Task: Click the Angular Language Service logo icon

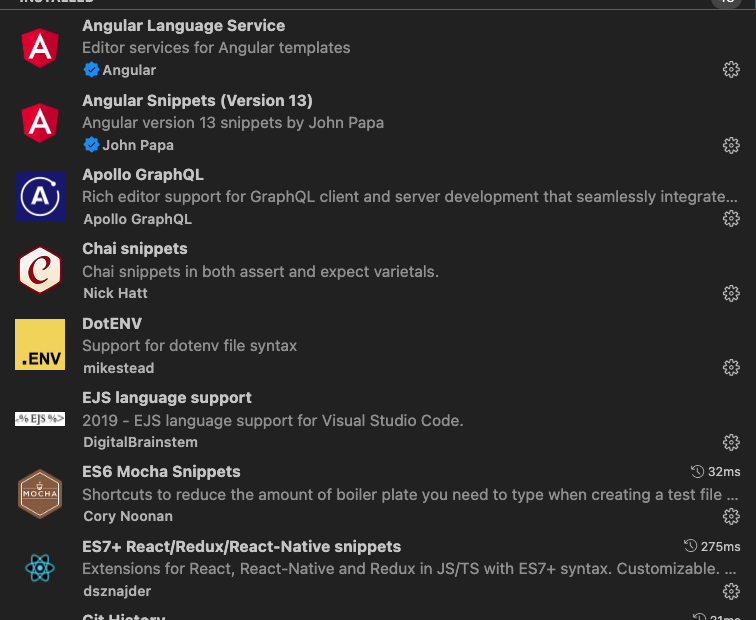Action: (40, 48)
